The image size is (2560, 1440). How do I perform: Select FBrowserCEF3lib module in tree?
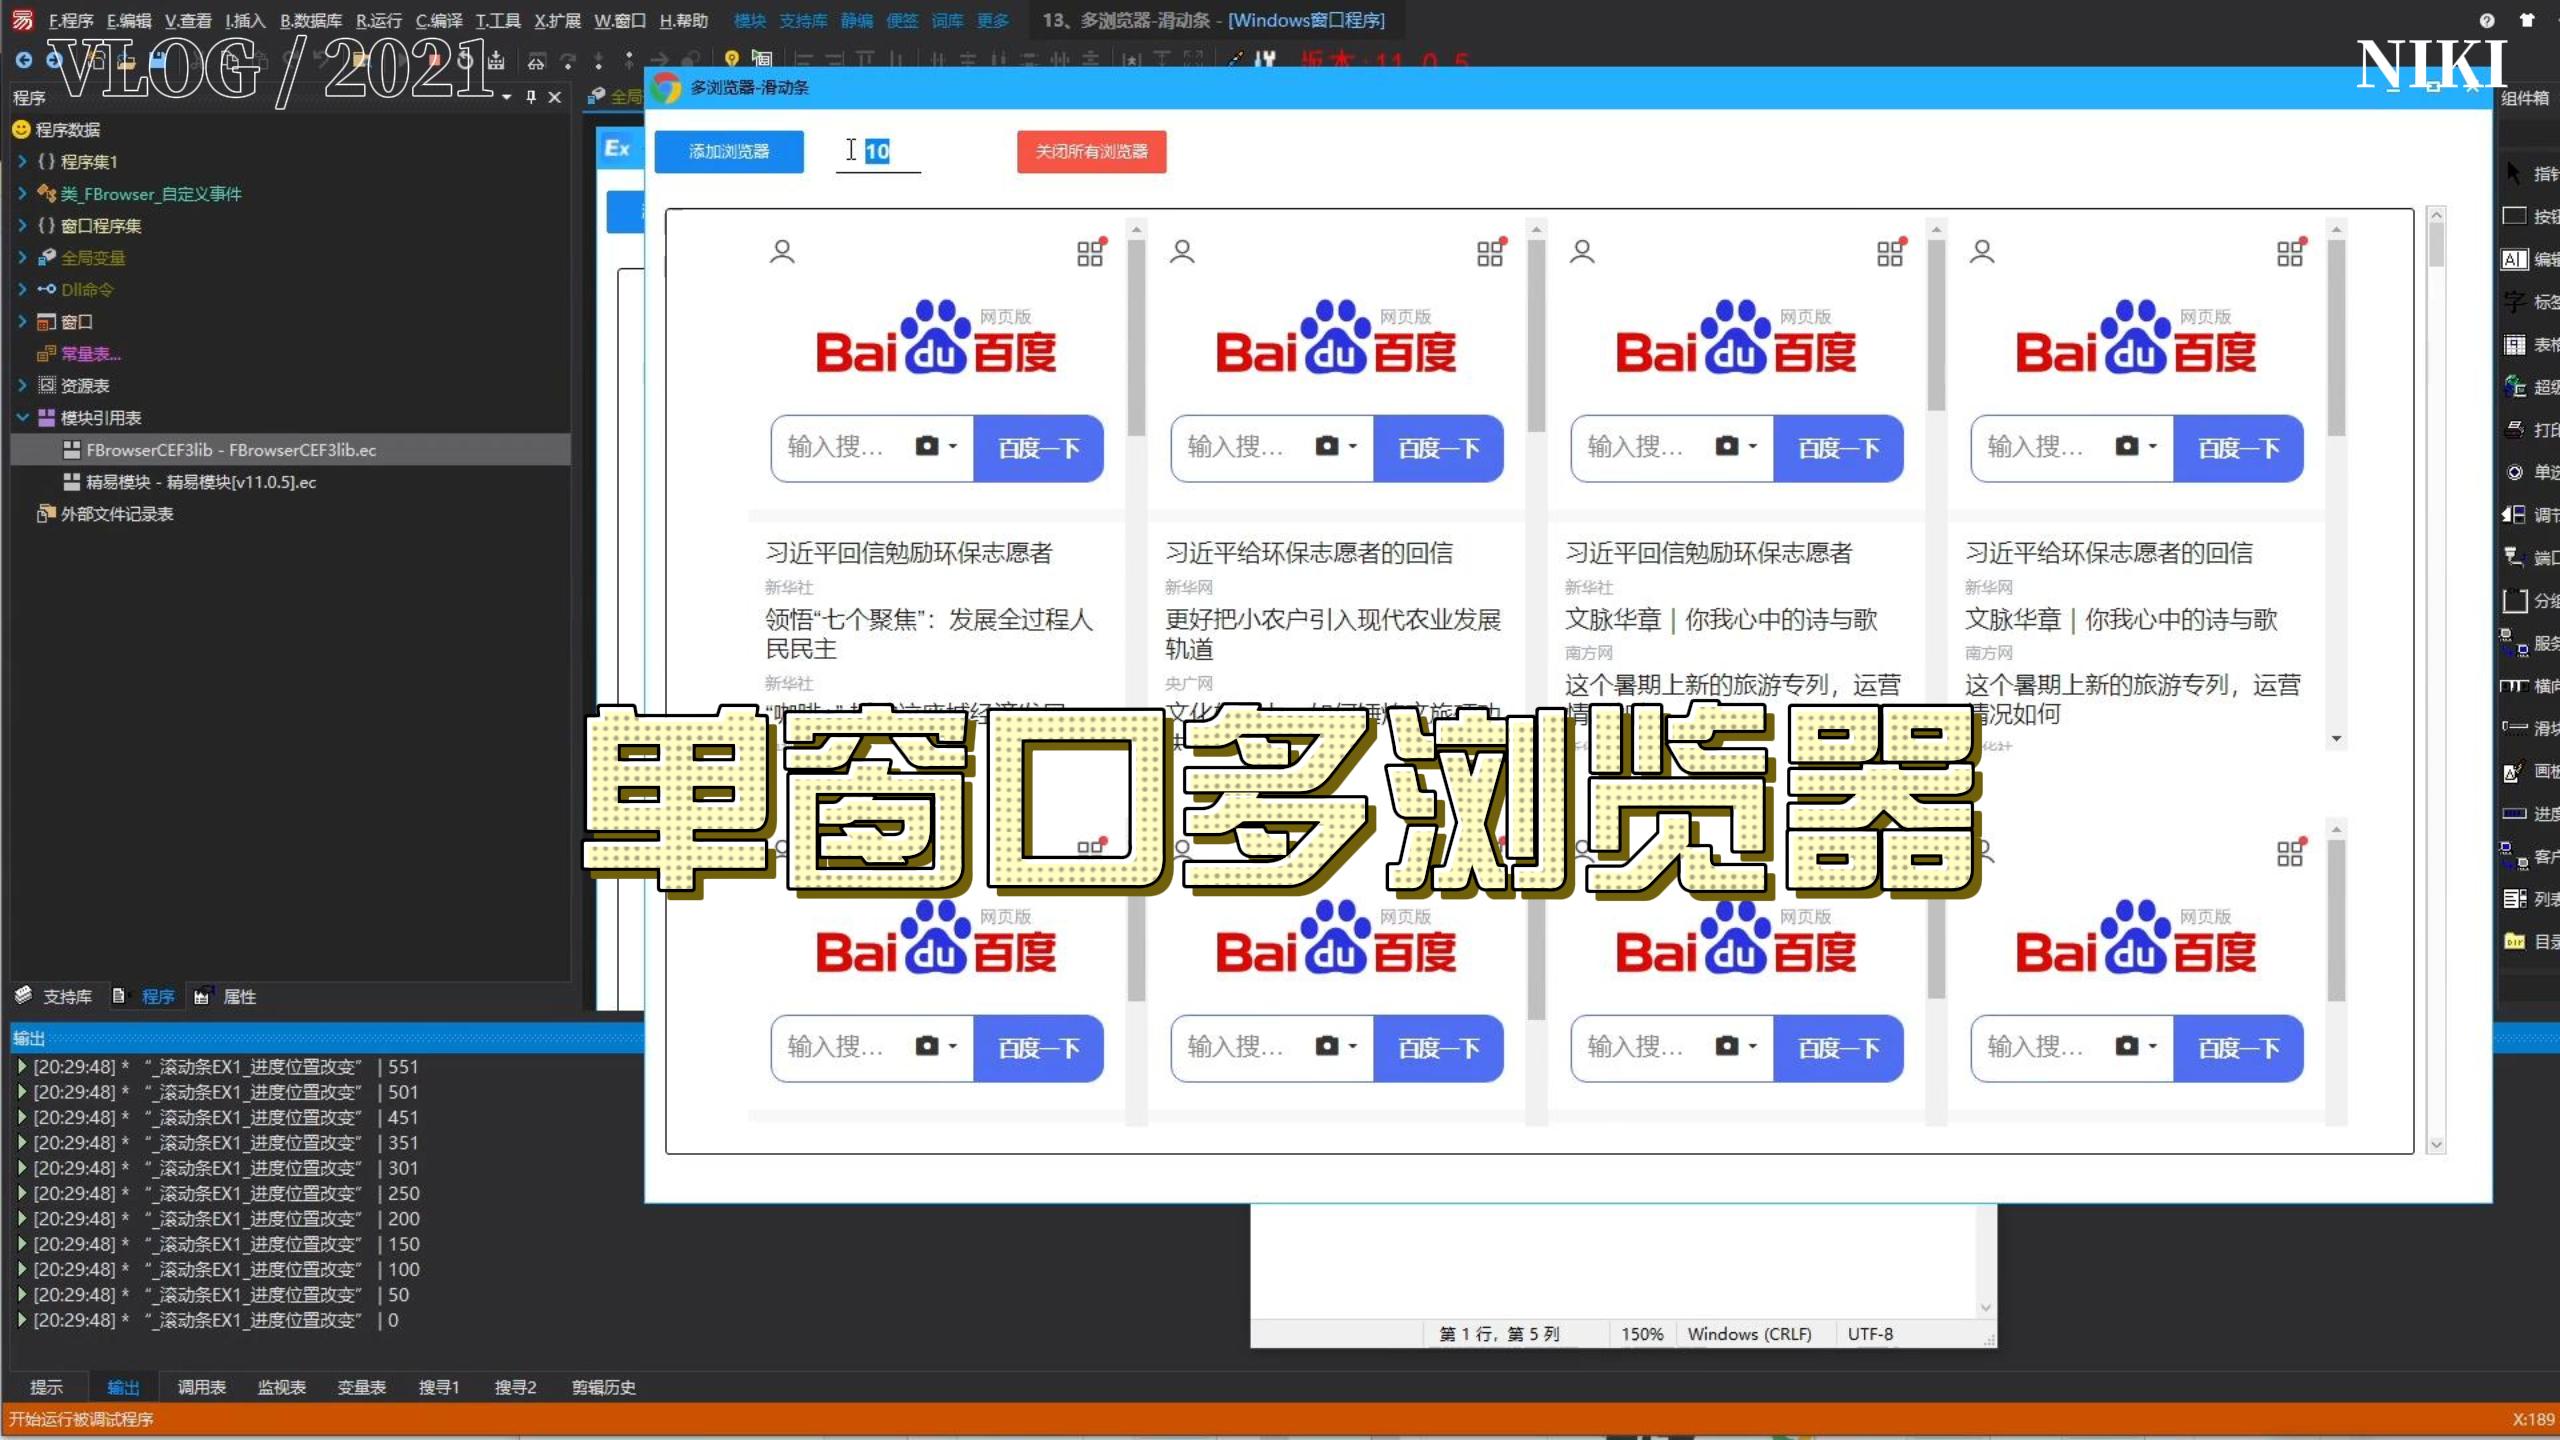(231, 450)
